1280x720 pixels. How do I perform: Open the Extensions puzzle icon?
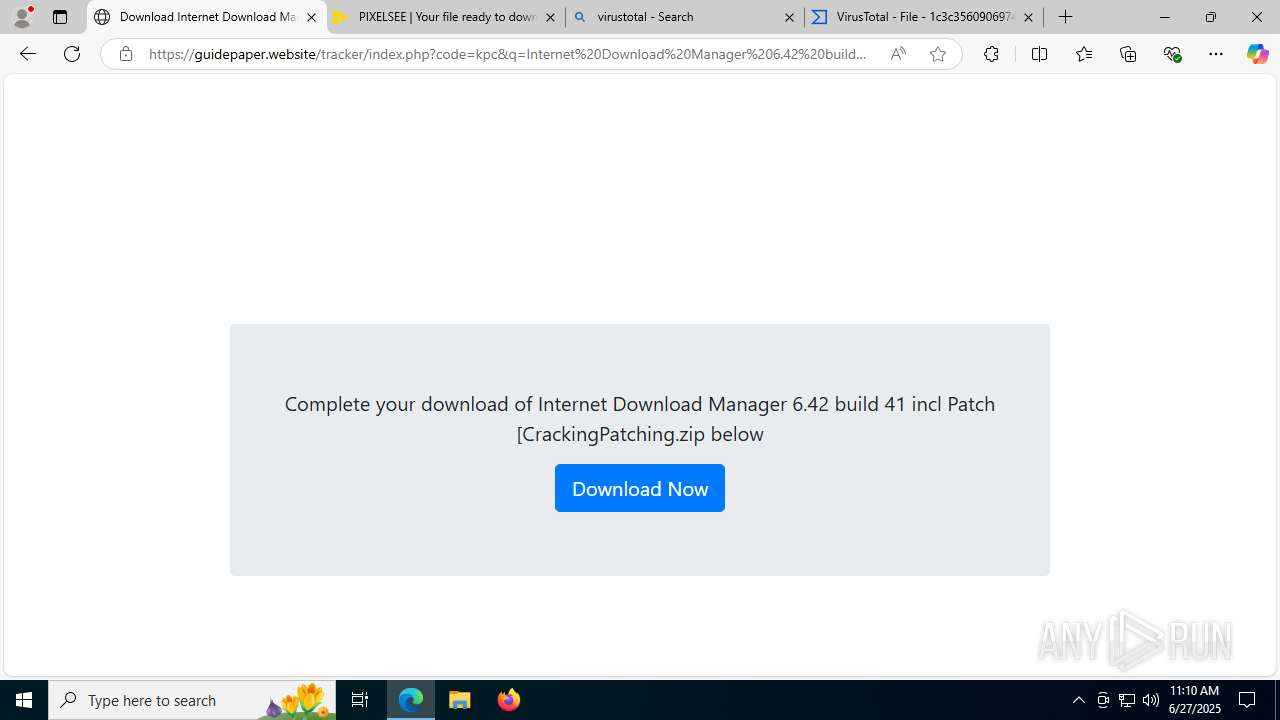coord(991,54)
